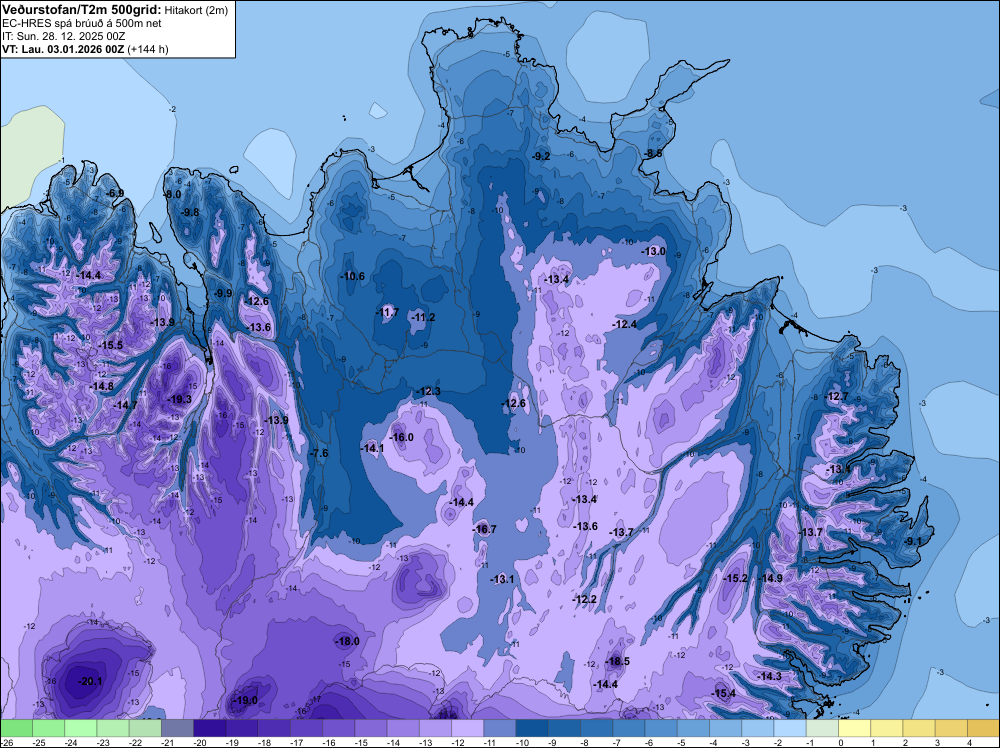Click the -11.7 temperature value
This screenshot has height=748, width=1000.
(x=386, y=312)
